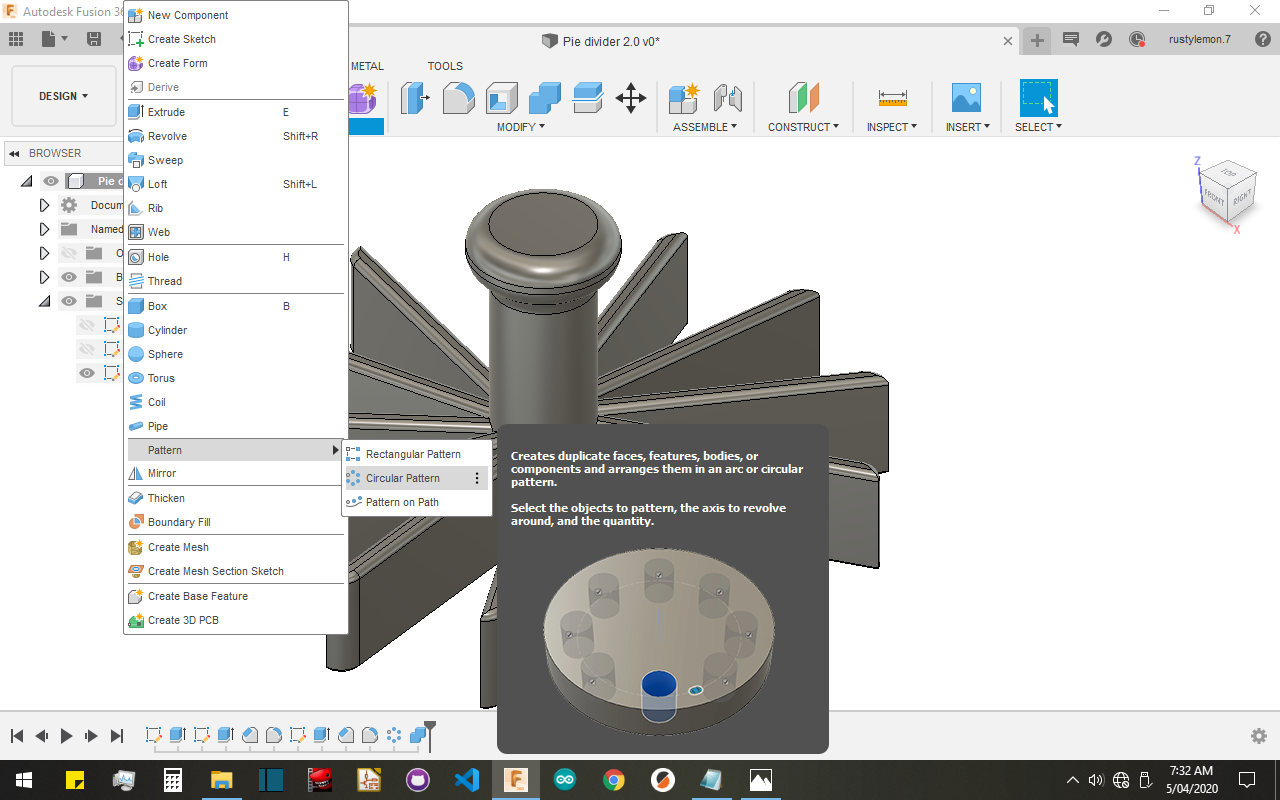1280x800 pixels.
Task: Open Google Chrome from taskbar
Action: [x=614, y=779]
